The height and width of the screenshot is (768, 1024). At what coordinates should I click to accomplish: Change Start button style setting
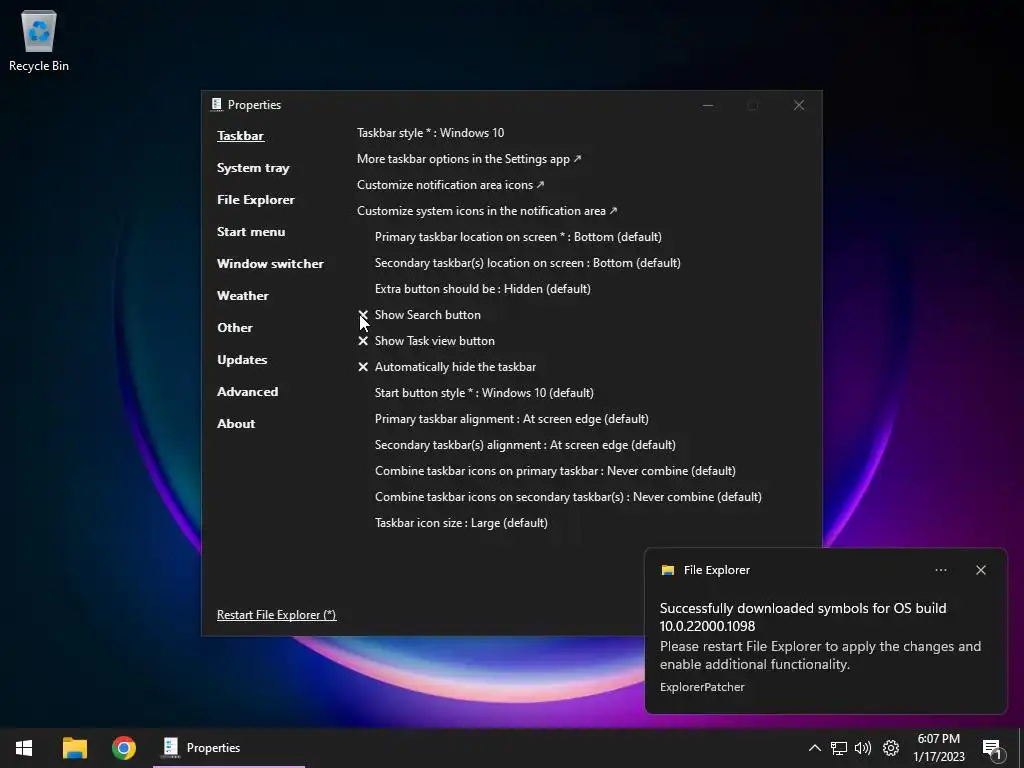[484, 393]
